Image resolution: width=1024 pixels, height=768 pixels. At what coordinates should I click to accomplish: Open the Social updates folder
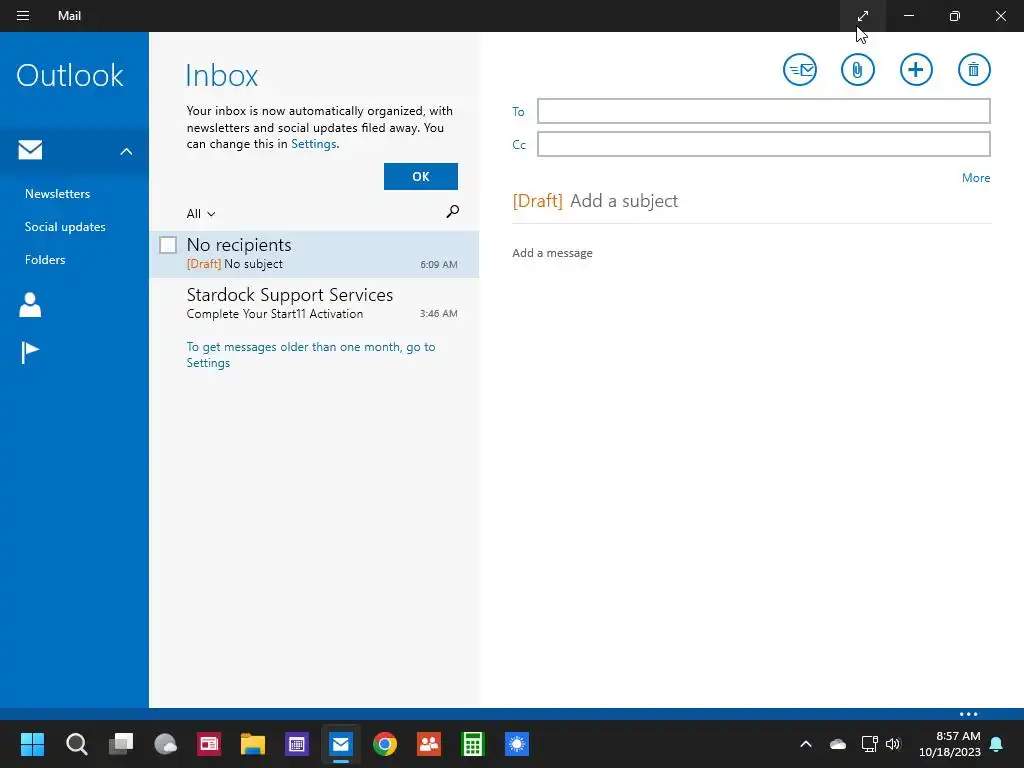pyautogui.click(x=65, y=227)
